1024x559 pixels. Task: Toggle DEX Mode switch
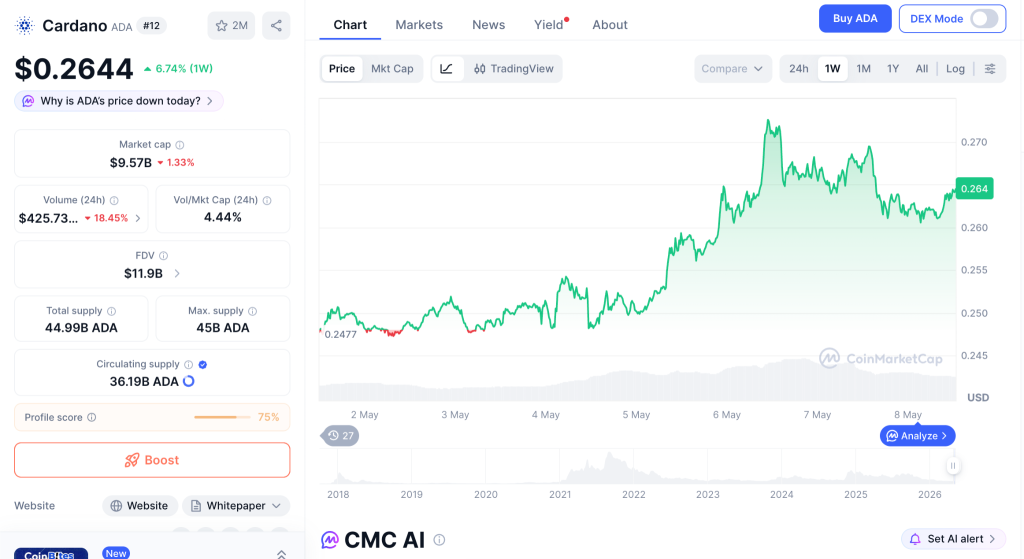click(984, 19)
